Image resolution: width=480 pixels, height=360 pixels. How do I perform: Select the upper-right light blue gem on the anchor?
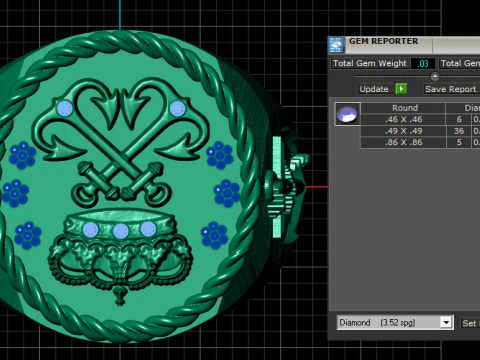(x=177, y=109)
